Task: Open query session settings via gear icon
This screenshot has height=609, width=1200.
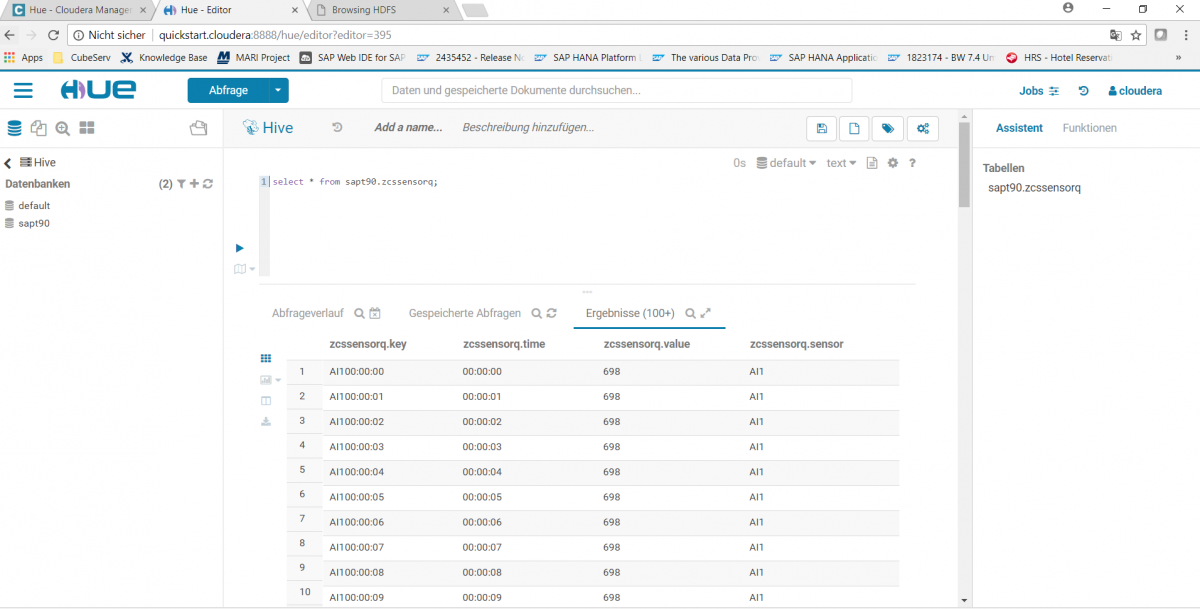Action: (x=892, y=162)
